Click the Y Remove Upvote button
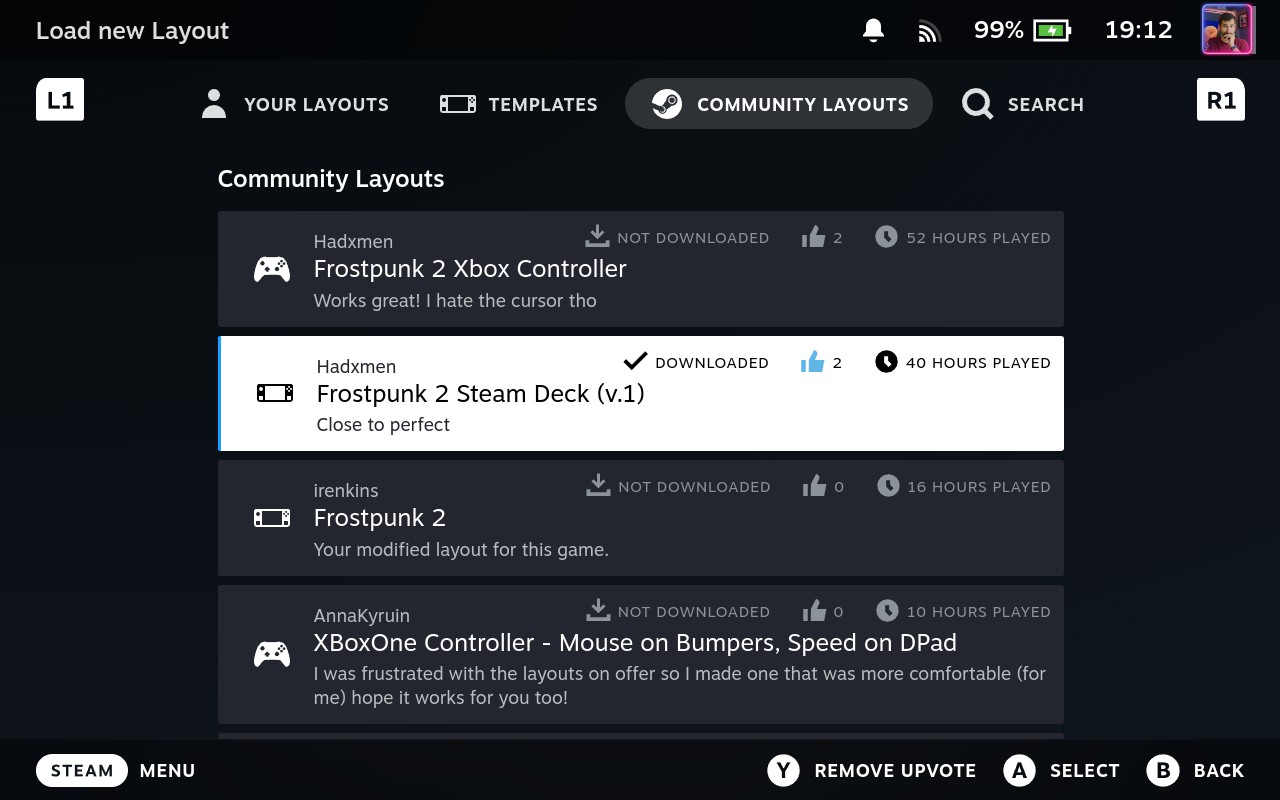 click(871, 771)
